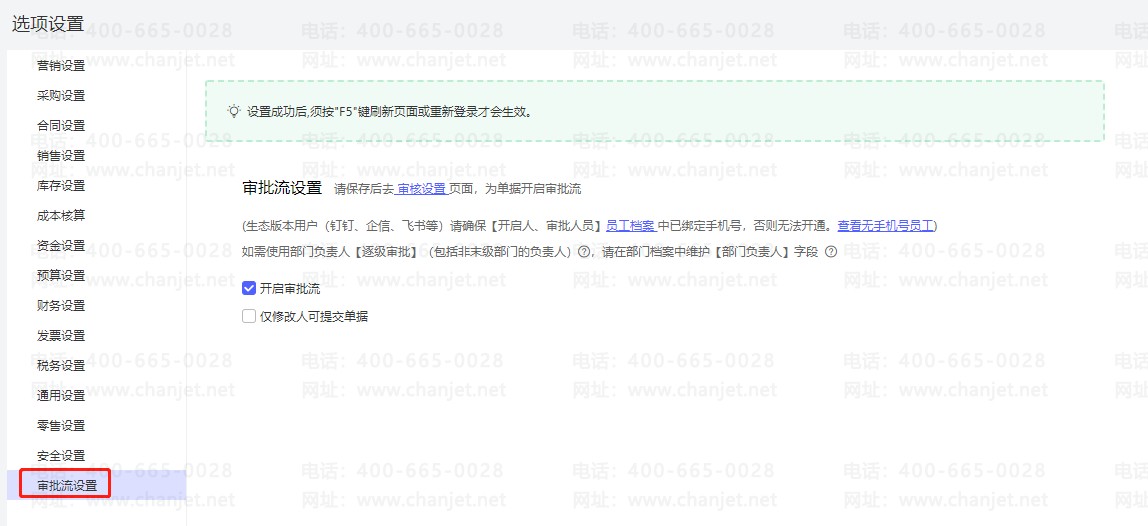This screenshot has height=526, width=1148.
Task: Open the 库存设置 section
Action: tap(61, 186)
